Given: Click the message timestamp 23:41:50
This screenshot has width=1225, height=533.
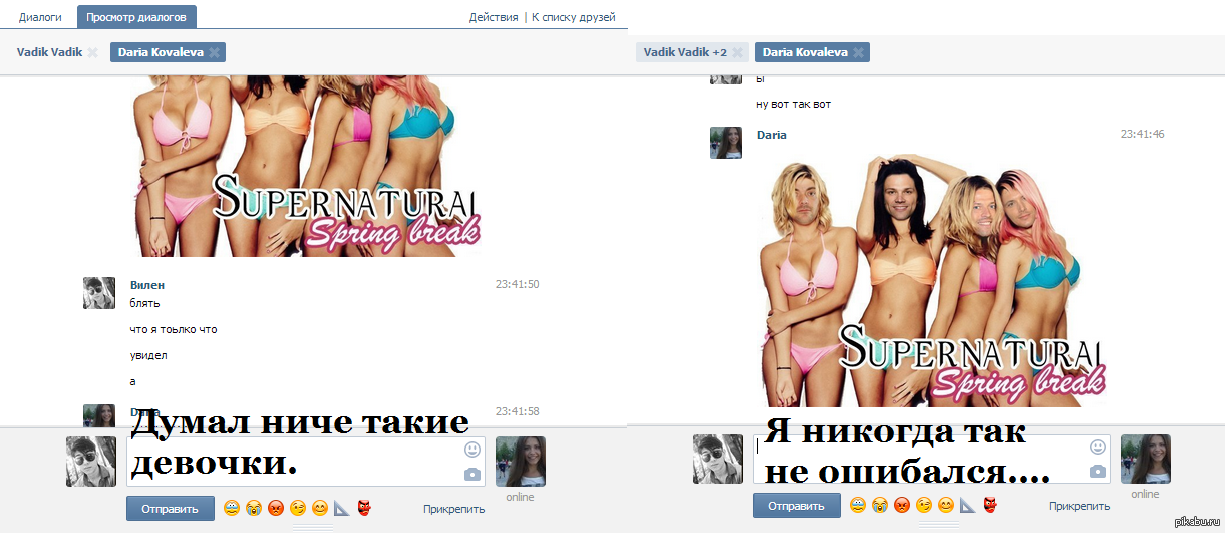Looking at the screenshot, I should [518, 284].
